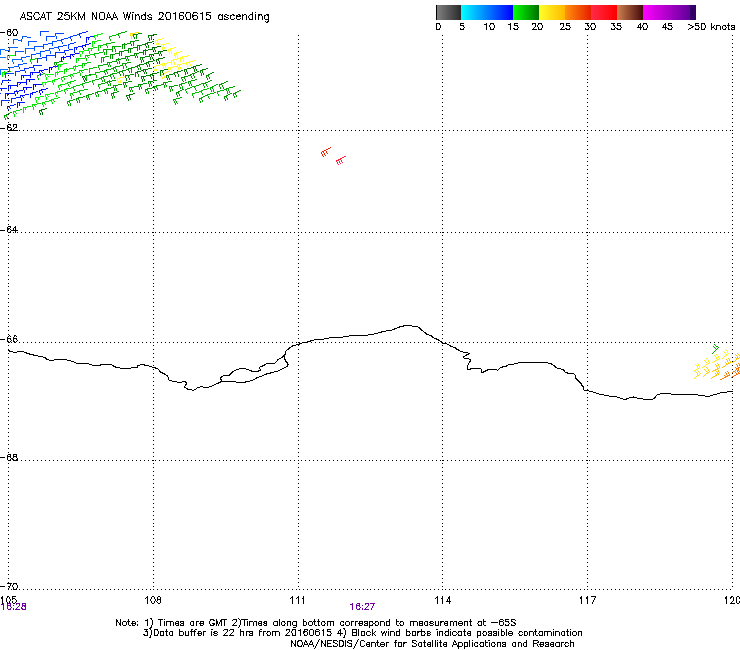Click the purple 16:27 time label
The width and height of the screenshot is (740, 650).
362,607
